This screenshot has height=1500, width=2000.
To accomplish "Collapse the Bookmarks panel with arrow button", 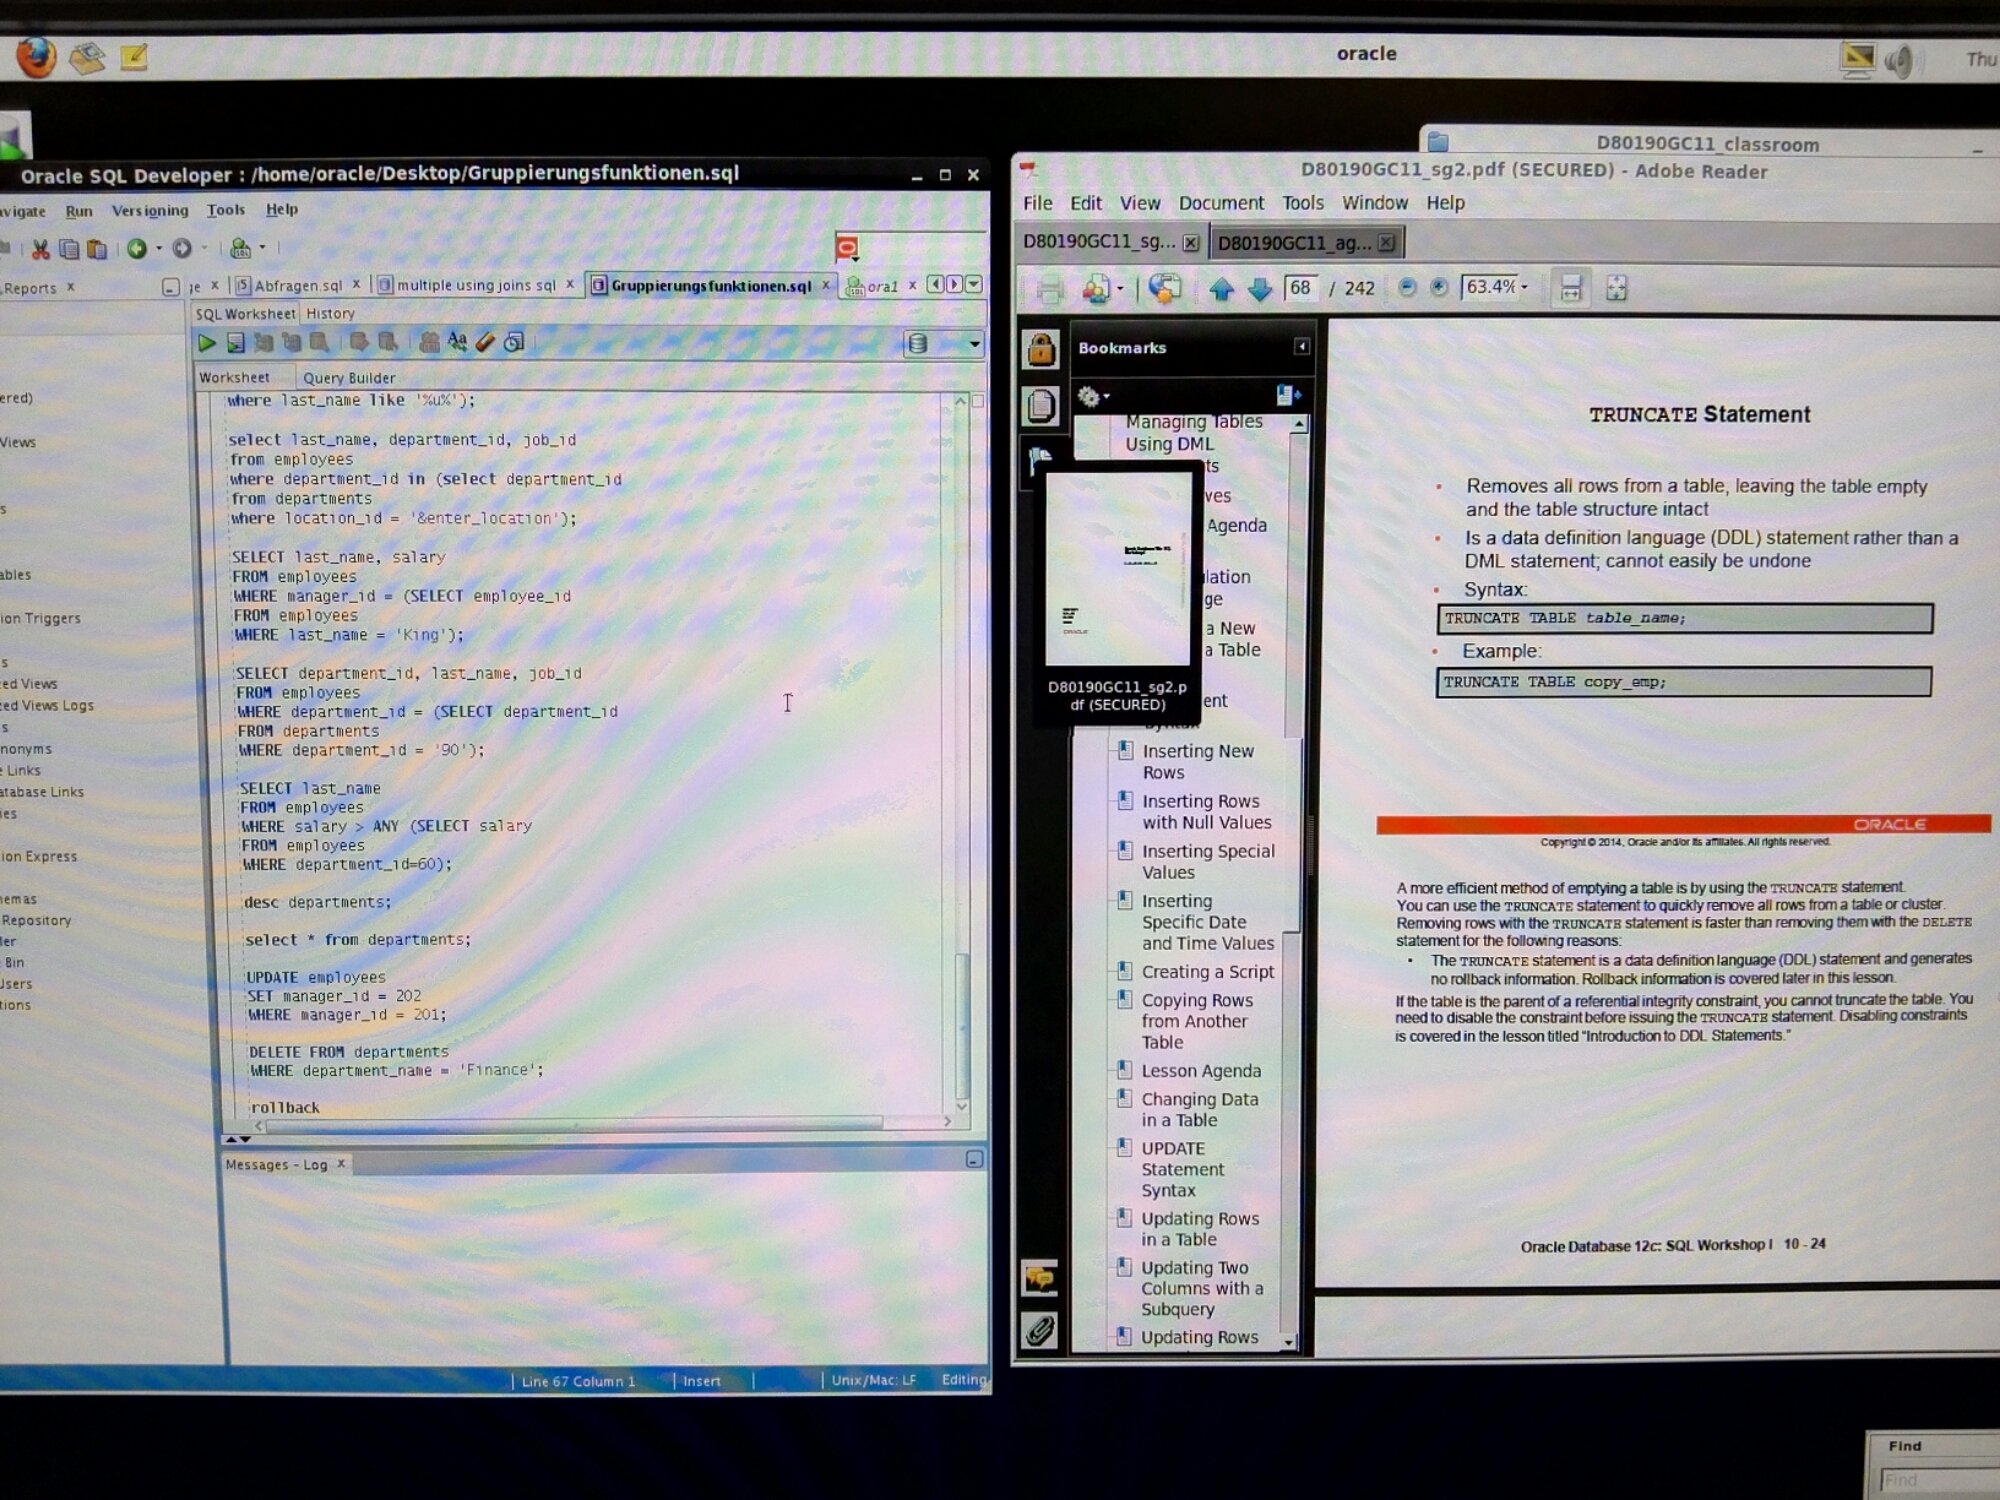I will click(1301, 347).
